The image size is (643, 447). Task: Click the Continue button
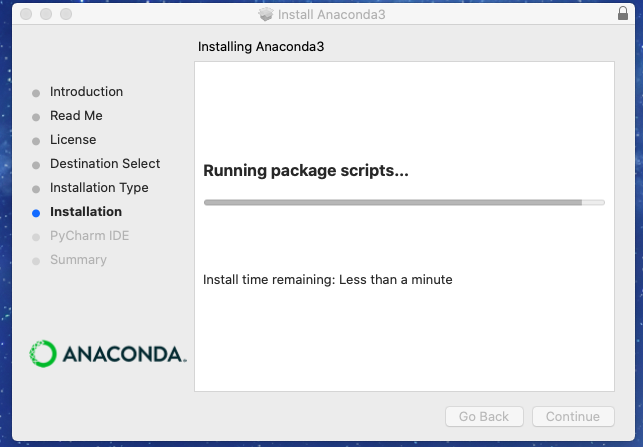573,416
